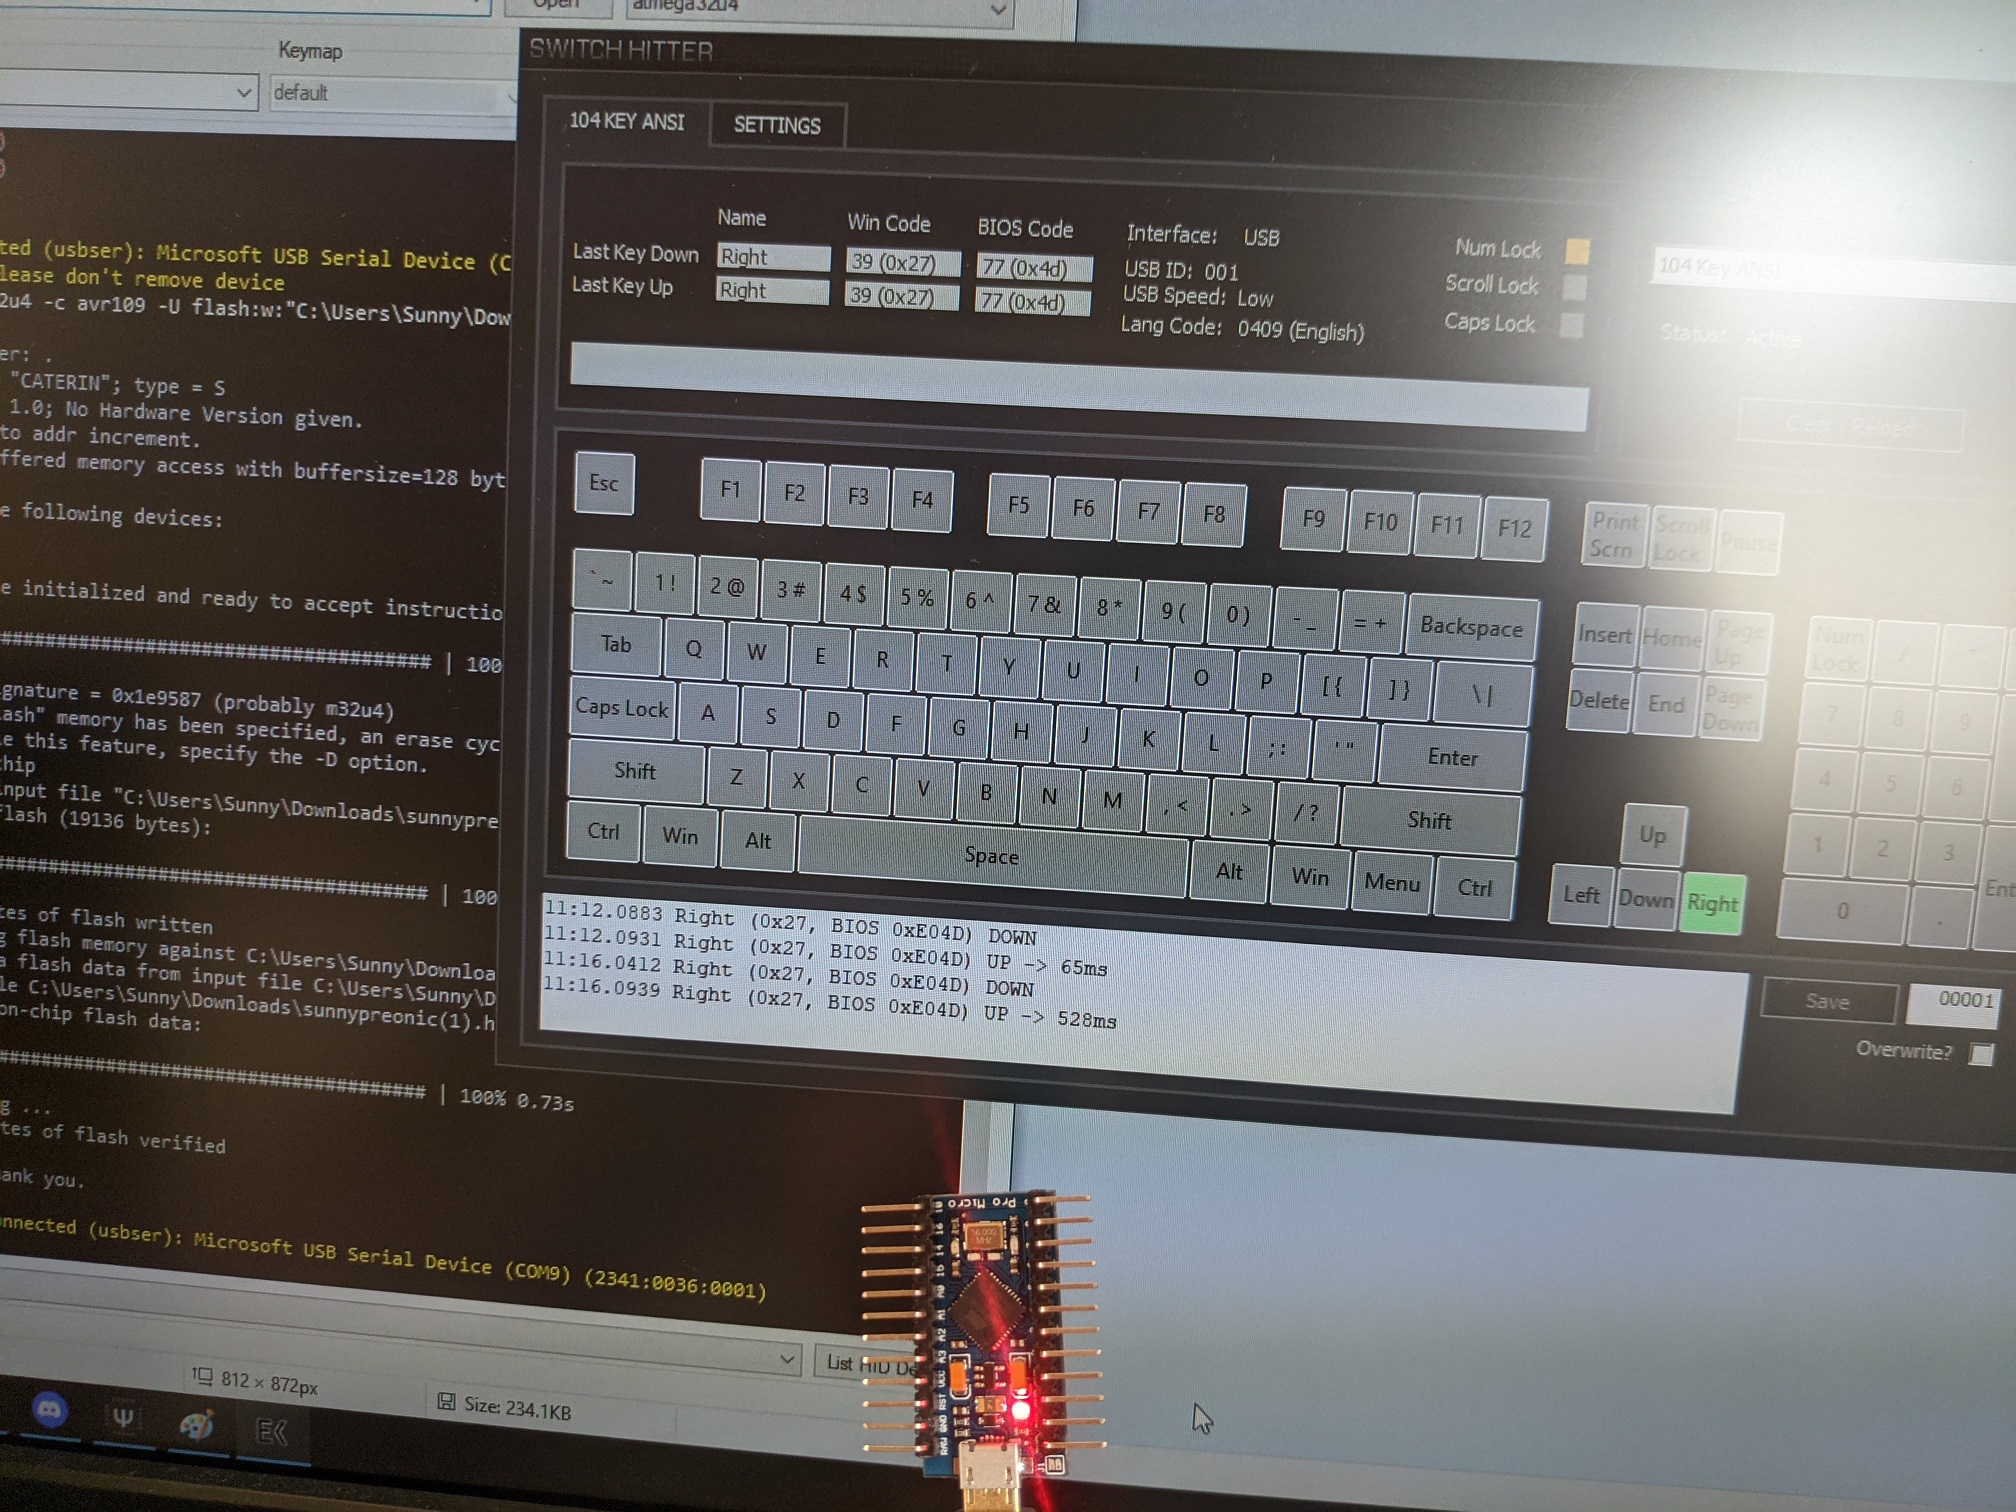Click the F12 key tile
The height and width of the screenshot is (1512, 2016).
click(x=1514, y=528)
